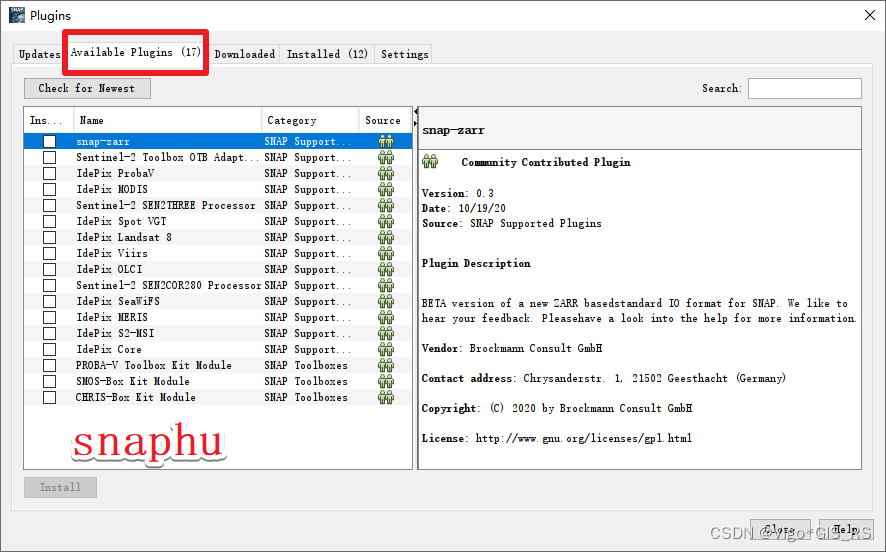
Task: Close the Plugins dialog window
Action: pyautogui.click(x=870, y=15)
